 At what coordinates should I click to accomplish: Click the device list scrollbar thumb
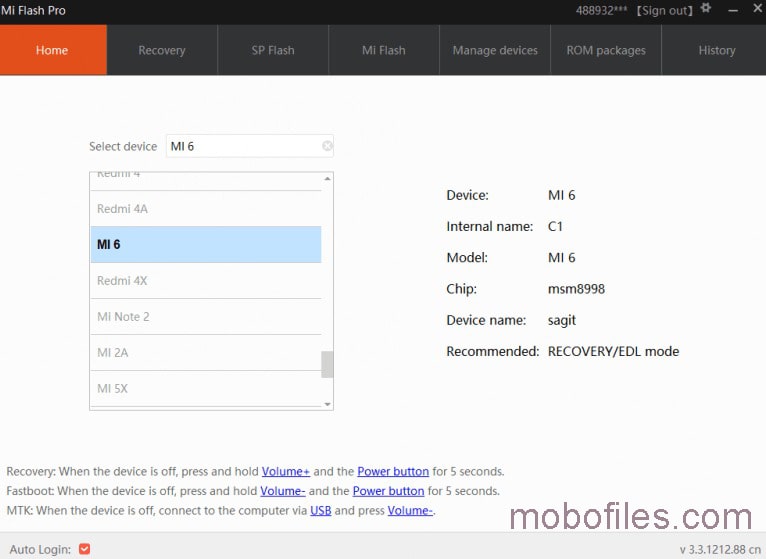point(327,365)
